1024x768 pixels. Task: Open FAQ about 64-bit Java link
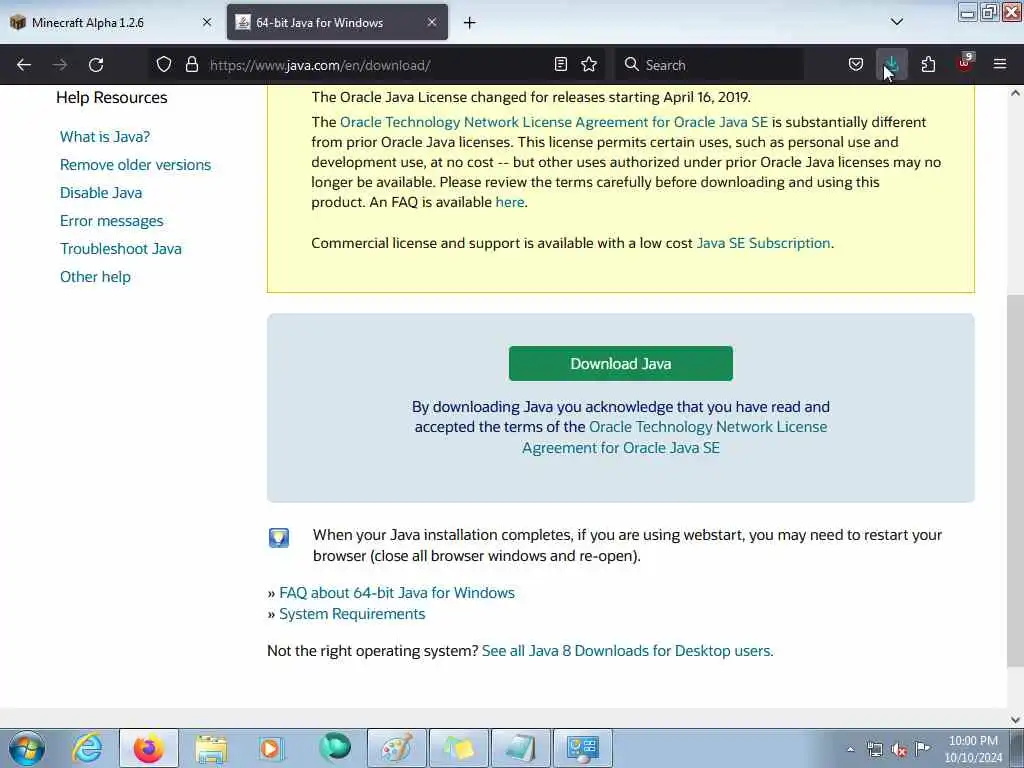point(397,593)
